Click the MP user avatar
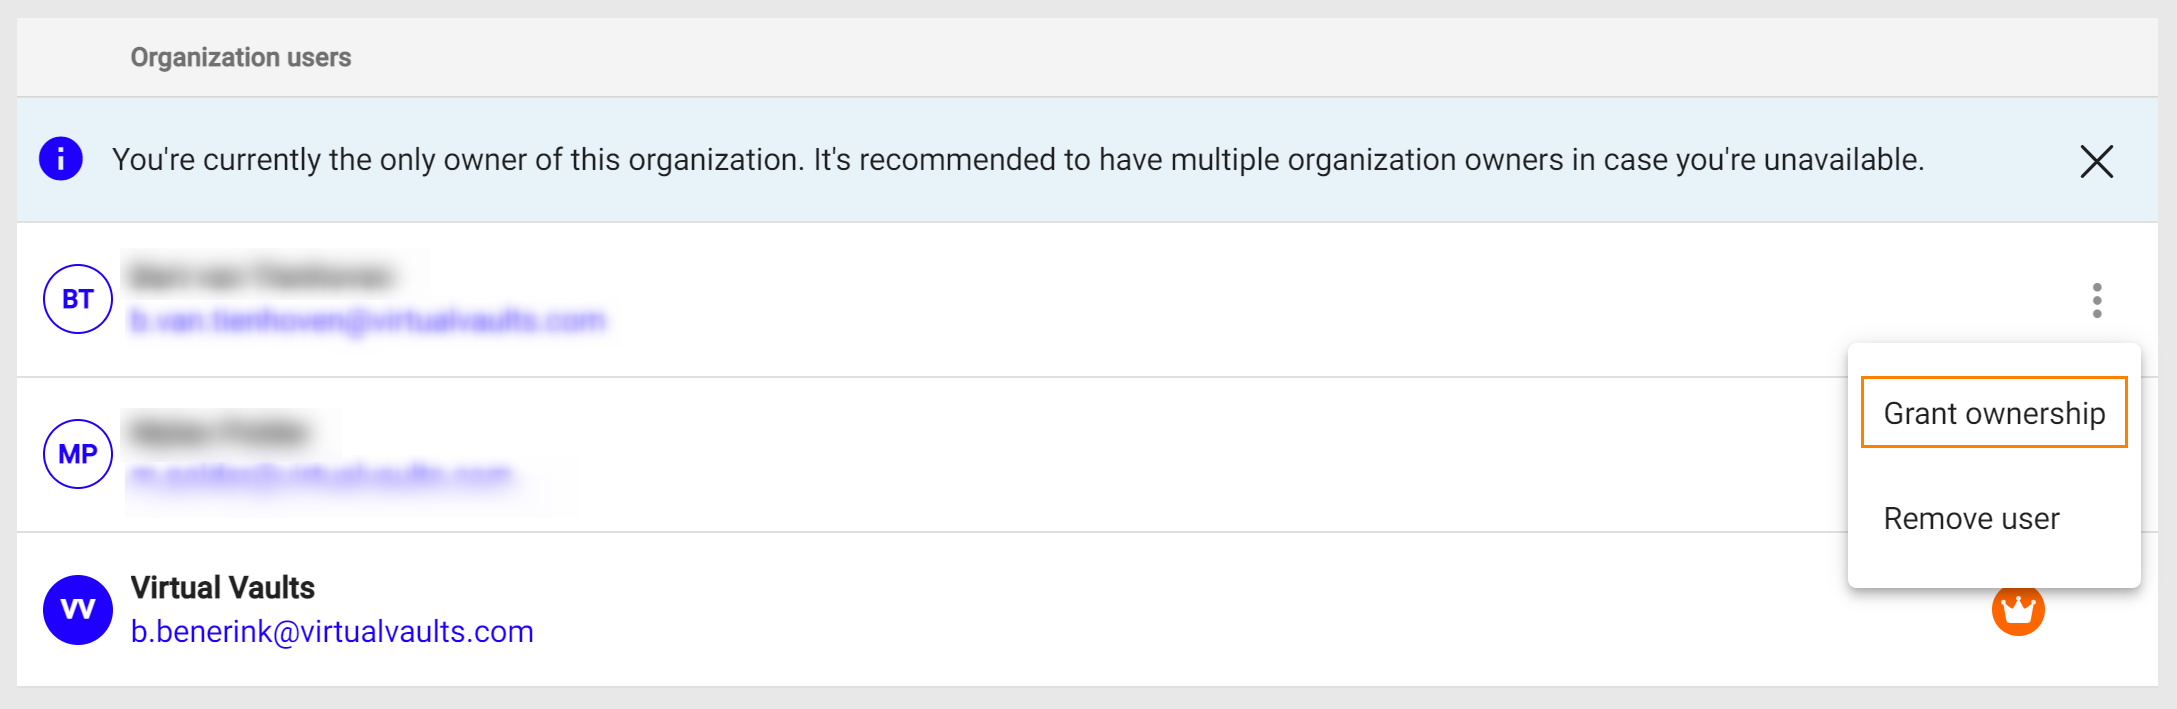This screenshot has width=2177, height=709. 78,454
